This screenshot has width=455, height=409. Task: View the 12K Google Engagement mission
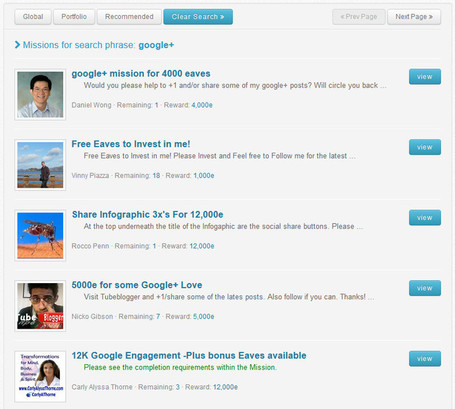click(x=425, y=359)
